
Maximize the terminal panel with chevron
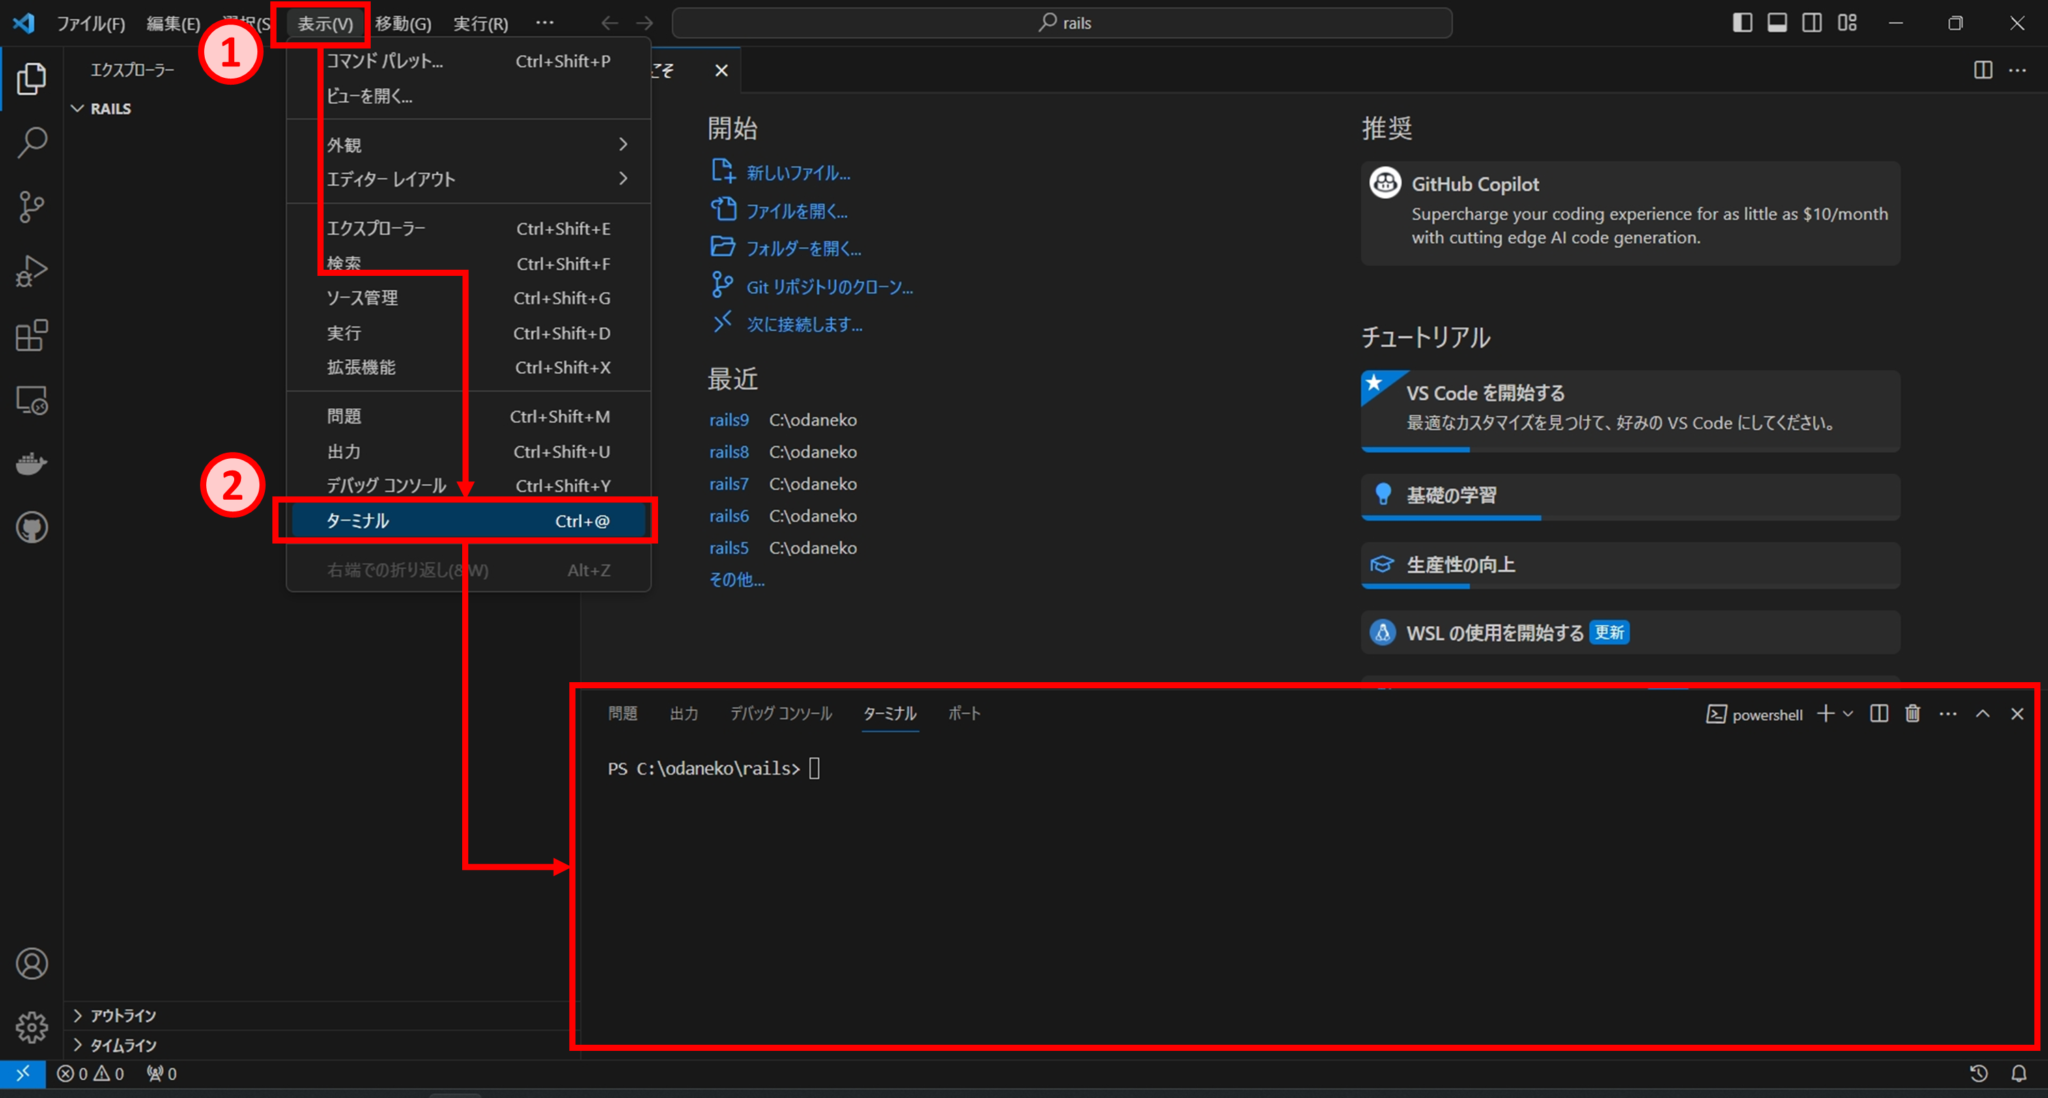[1982, 713]
